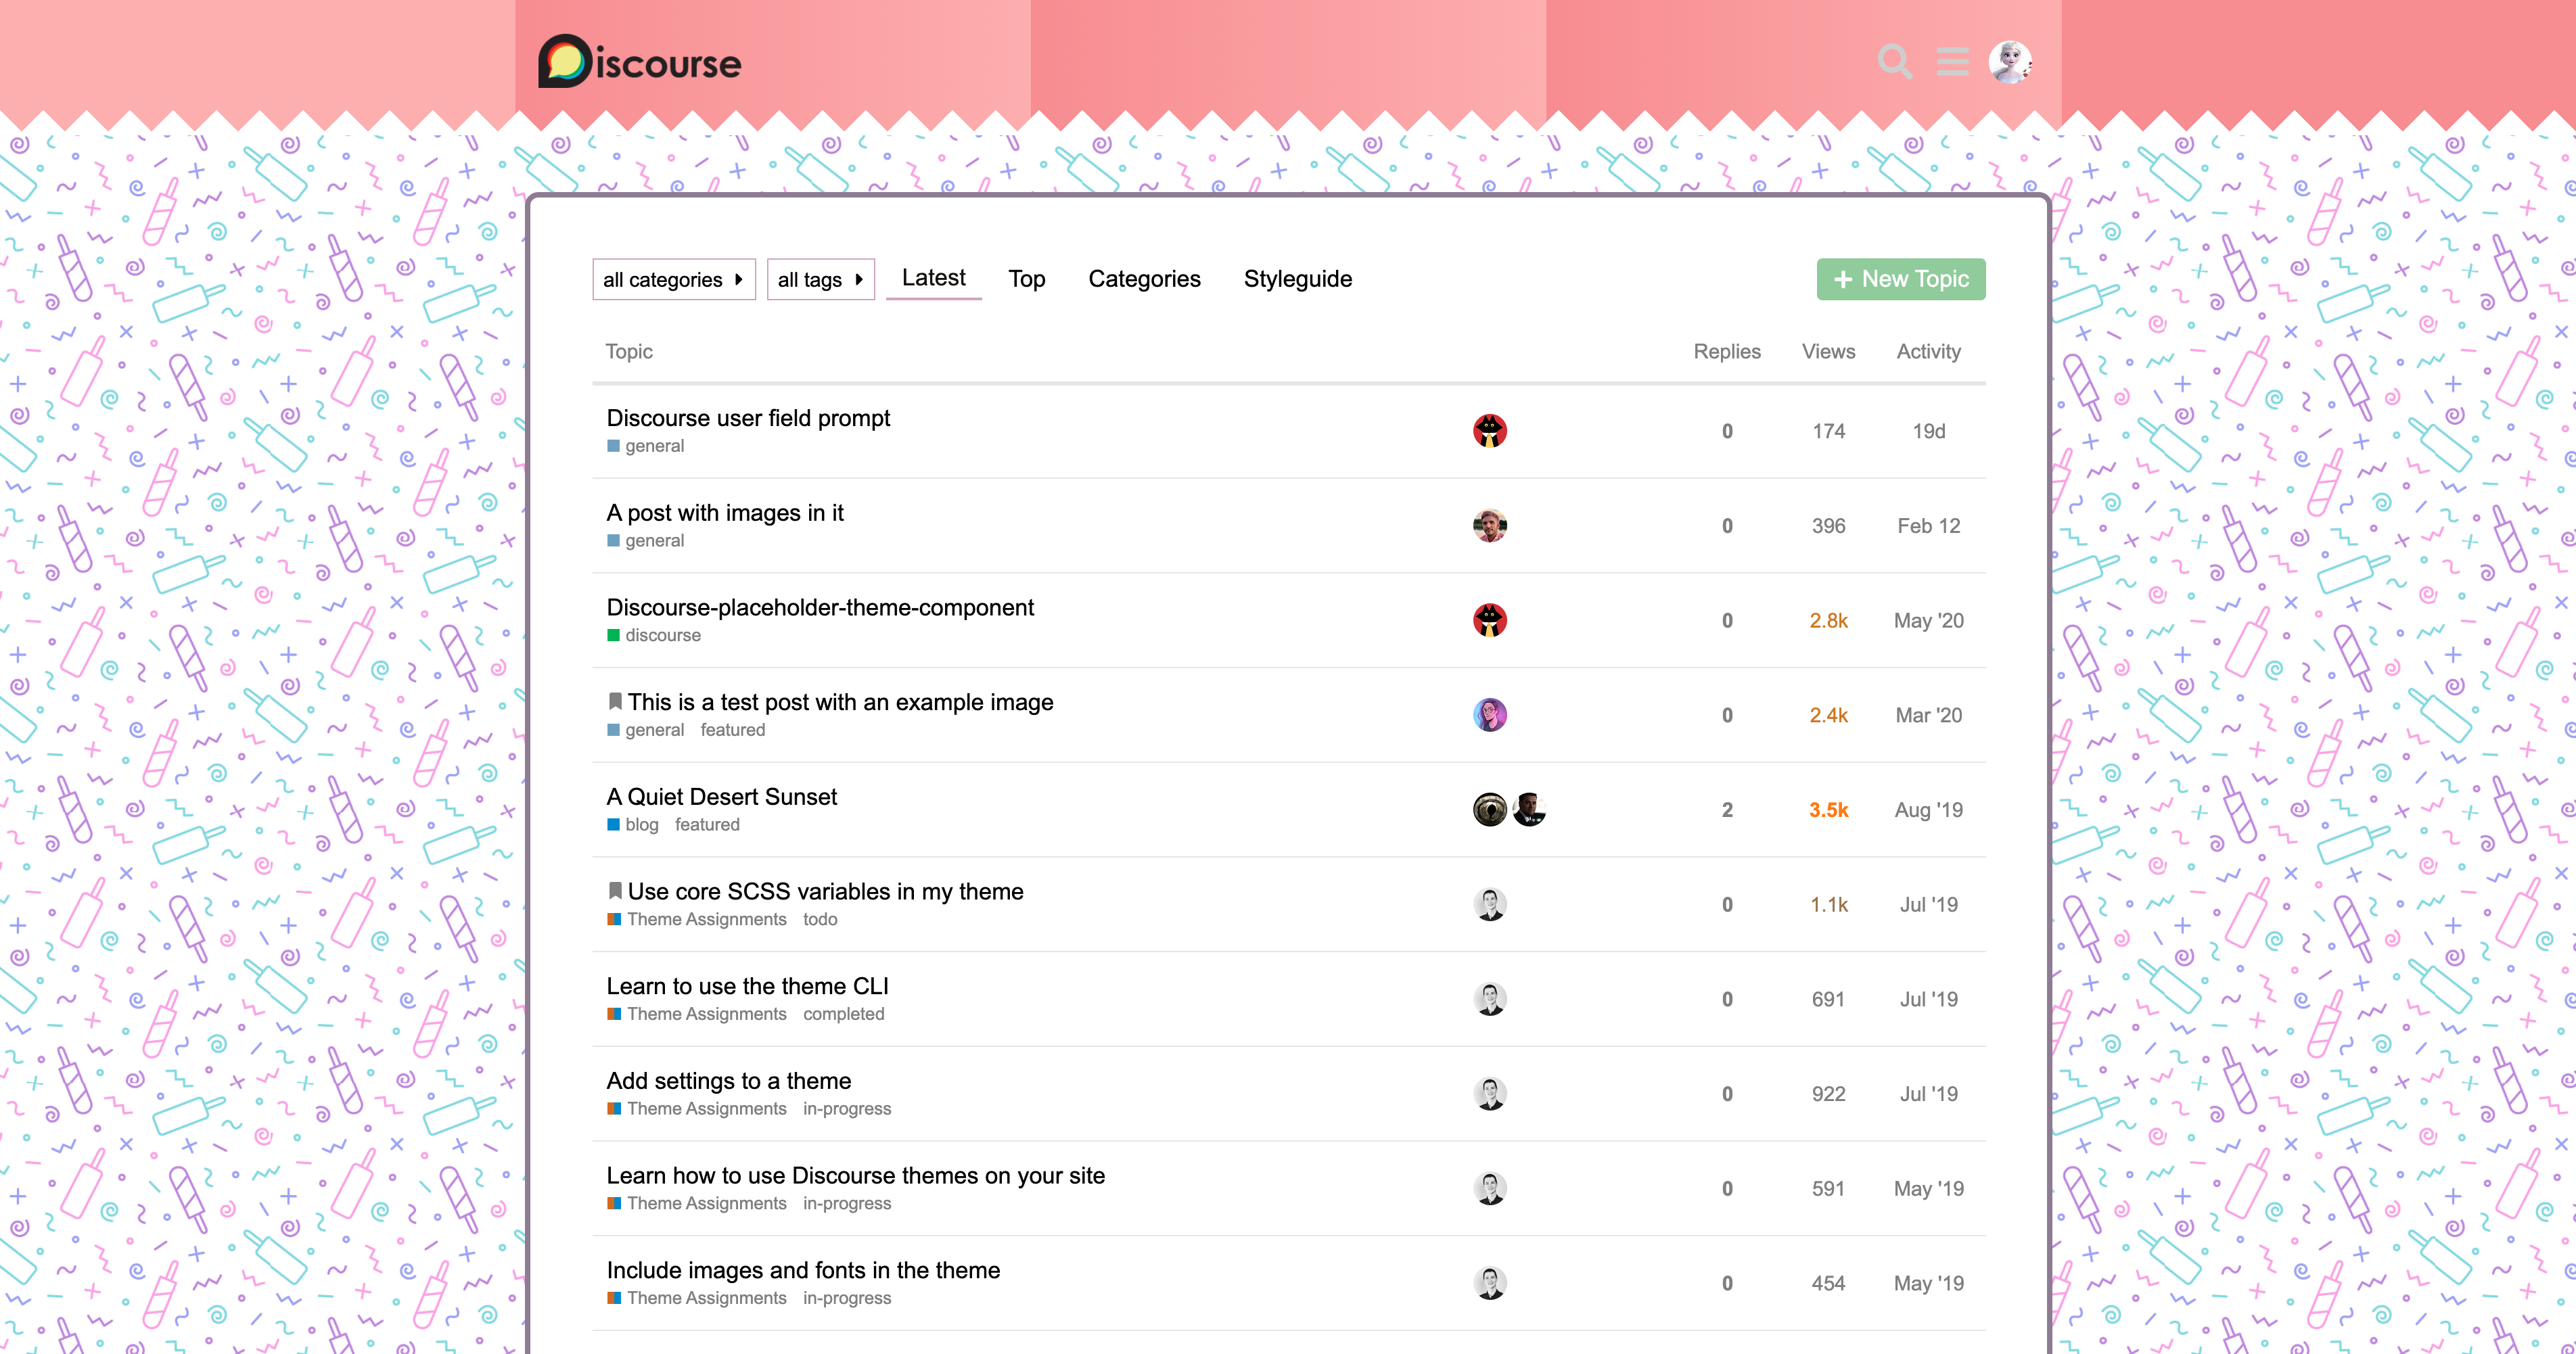Screen dimensions: 2576x1354
Task: Click poster avatar on 'Discourse user field prompt'
Action: pyautogui.click(x=1489, y=431)
